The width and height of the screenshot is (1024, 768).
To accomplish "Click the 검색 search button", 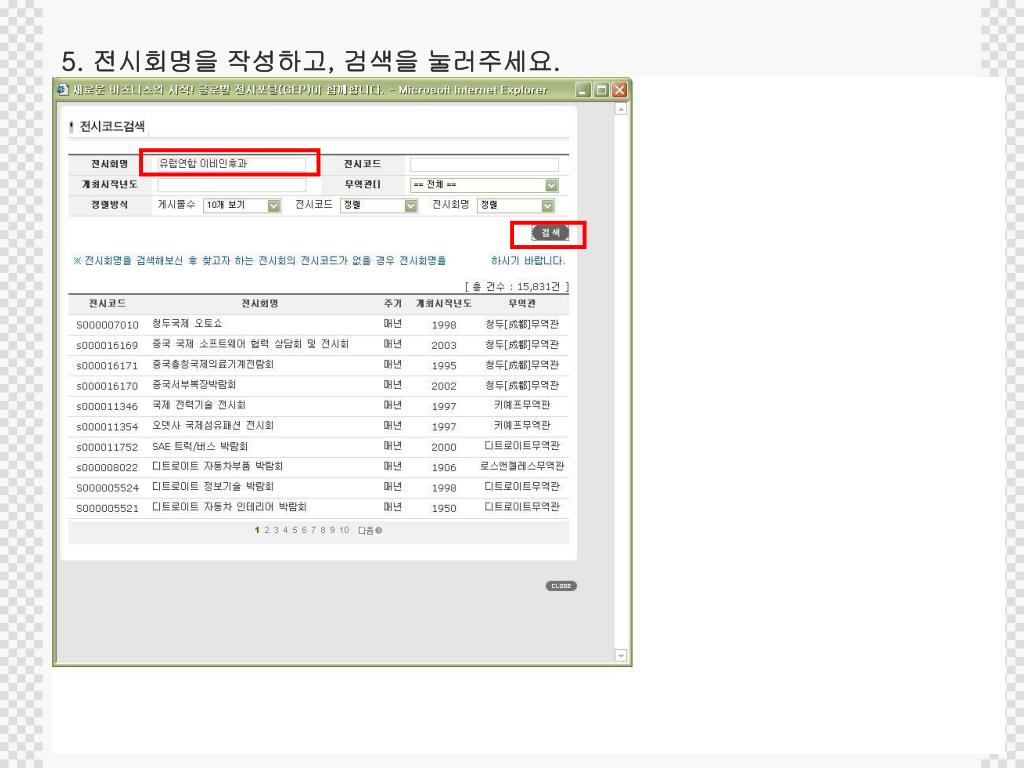I will pos(550,233).
